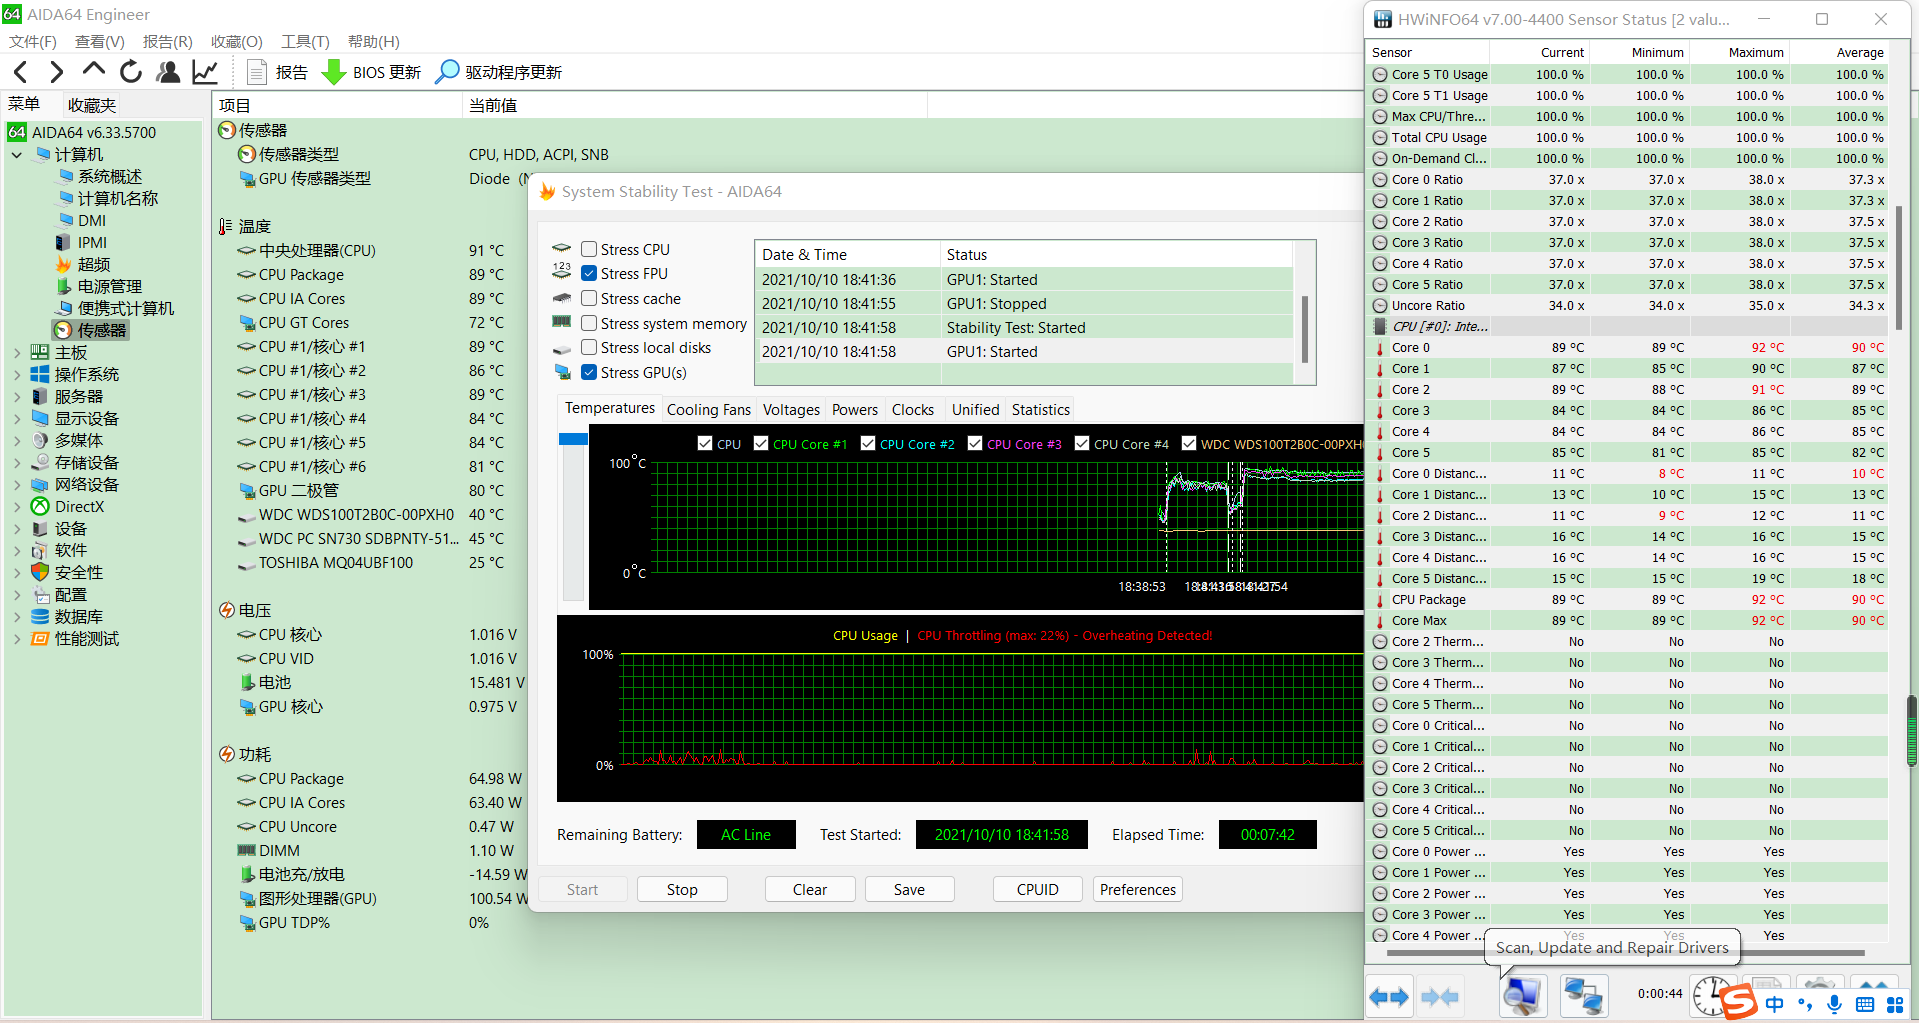Open the DMI tree item
The height and width of the screenshot is (1023, 1919).
tap(92, 220)
